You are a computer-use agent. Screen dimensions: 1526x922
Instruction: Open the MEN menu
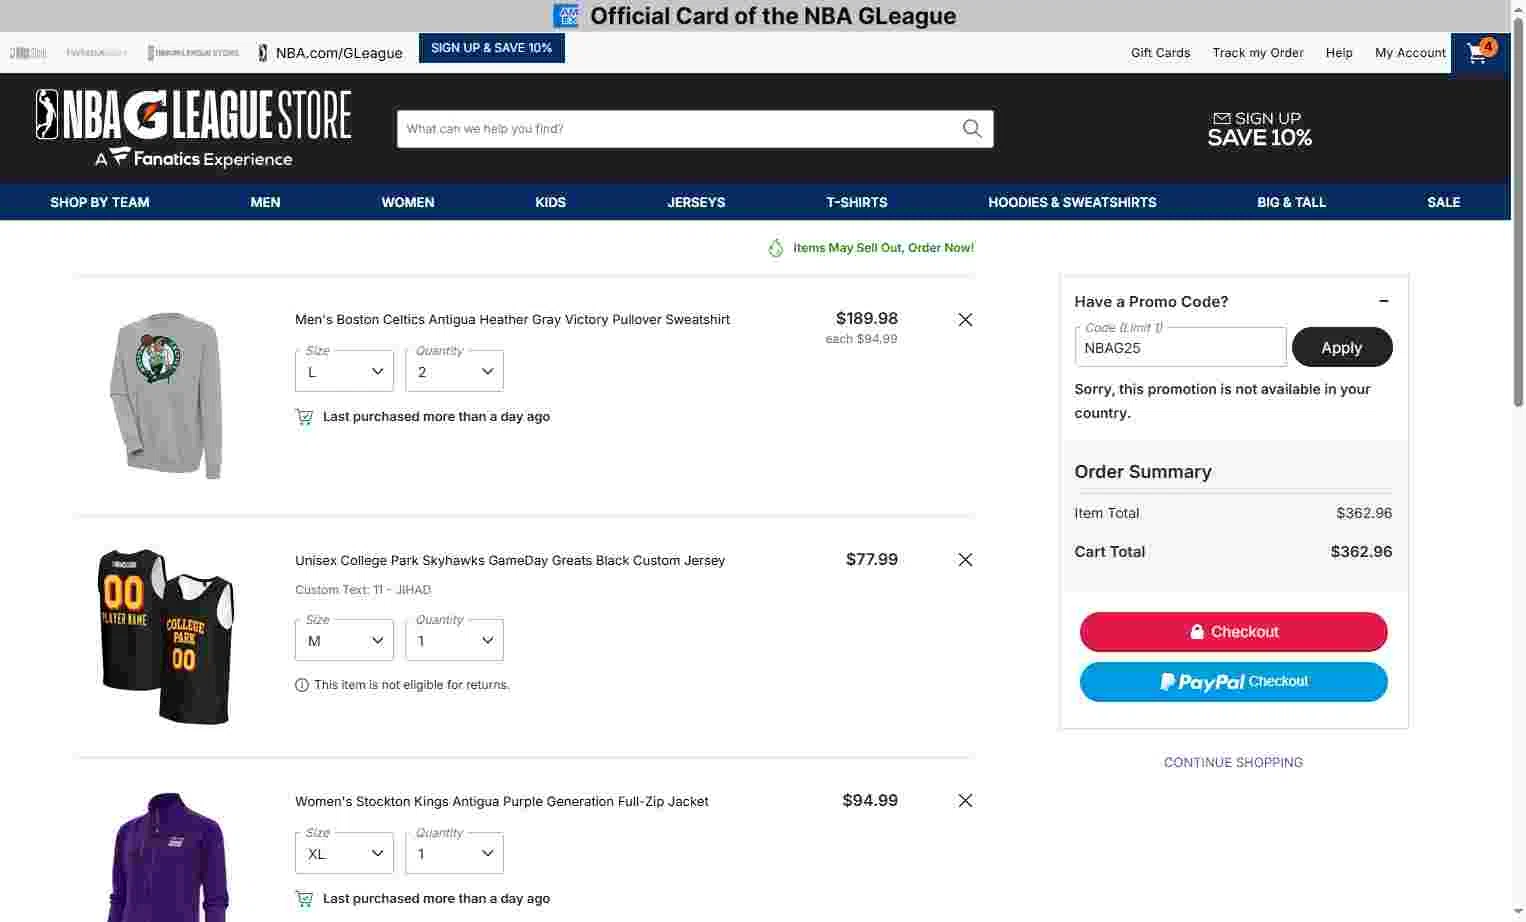pos(265,202)
